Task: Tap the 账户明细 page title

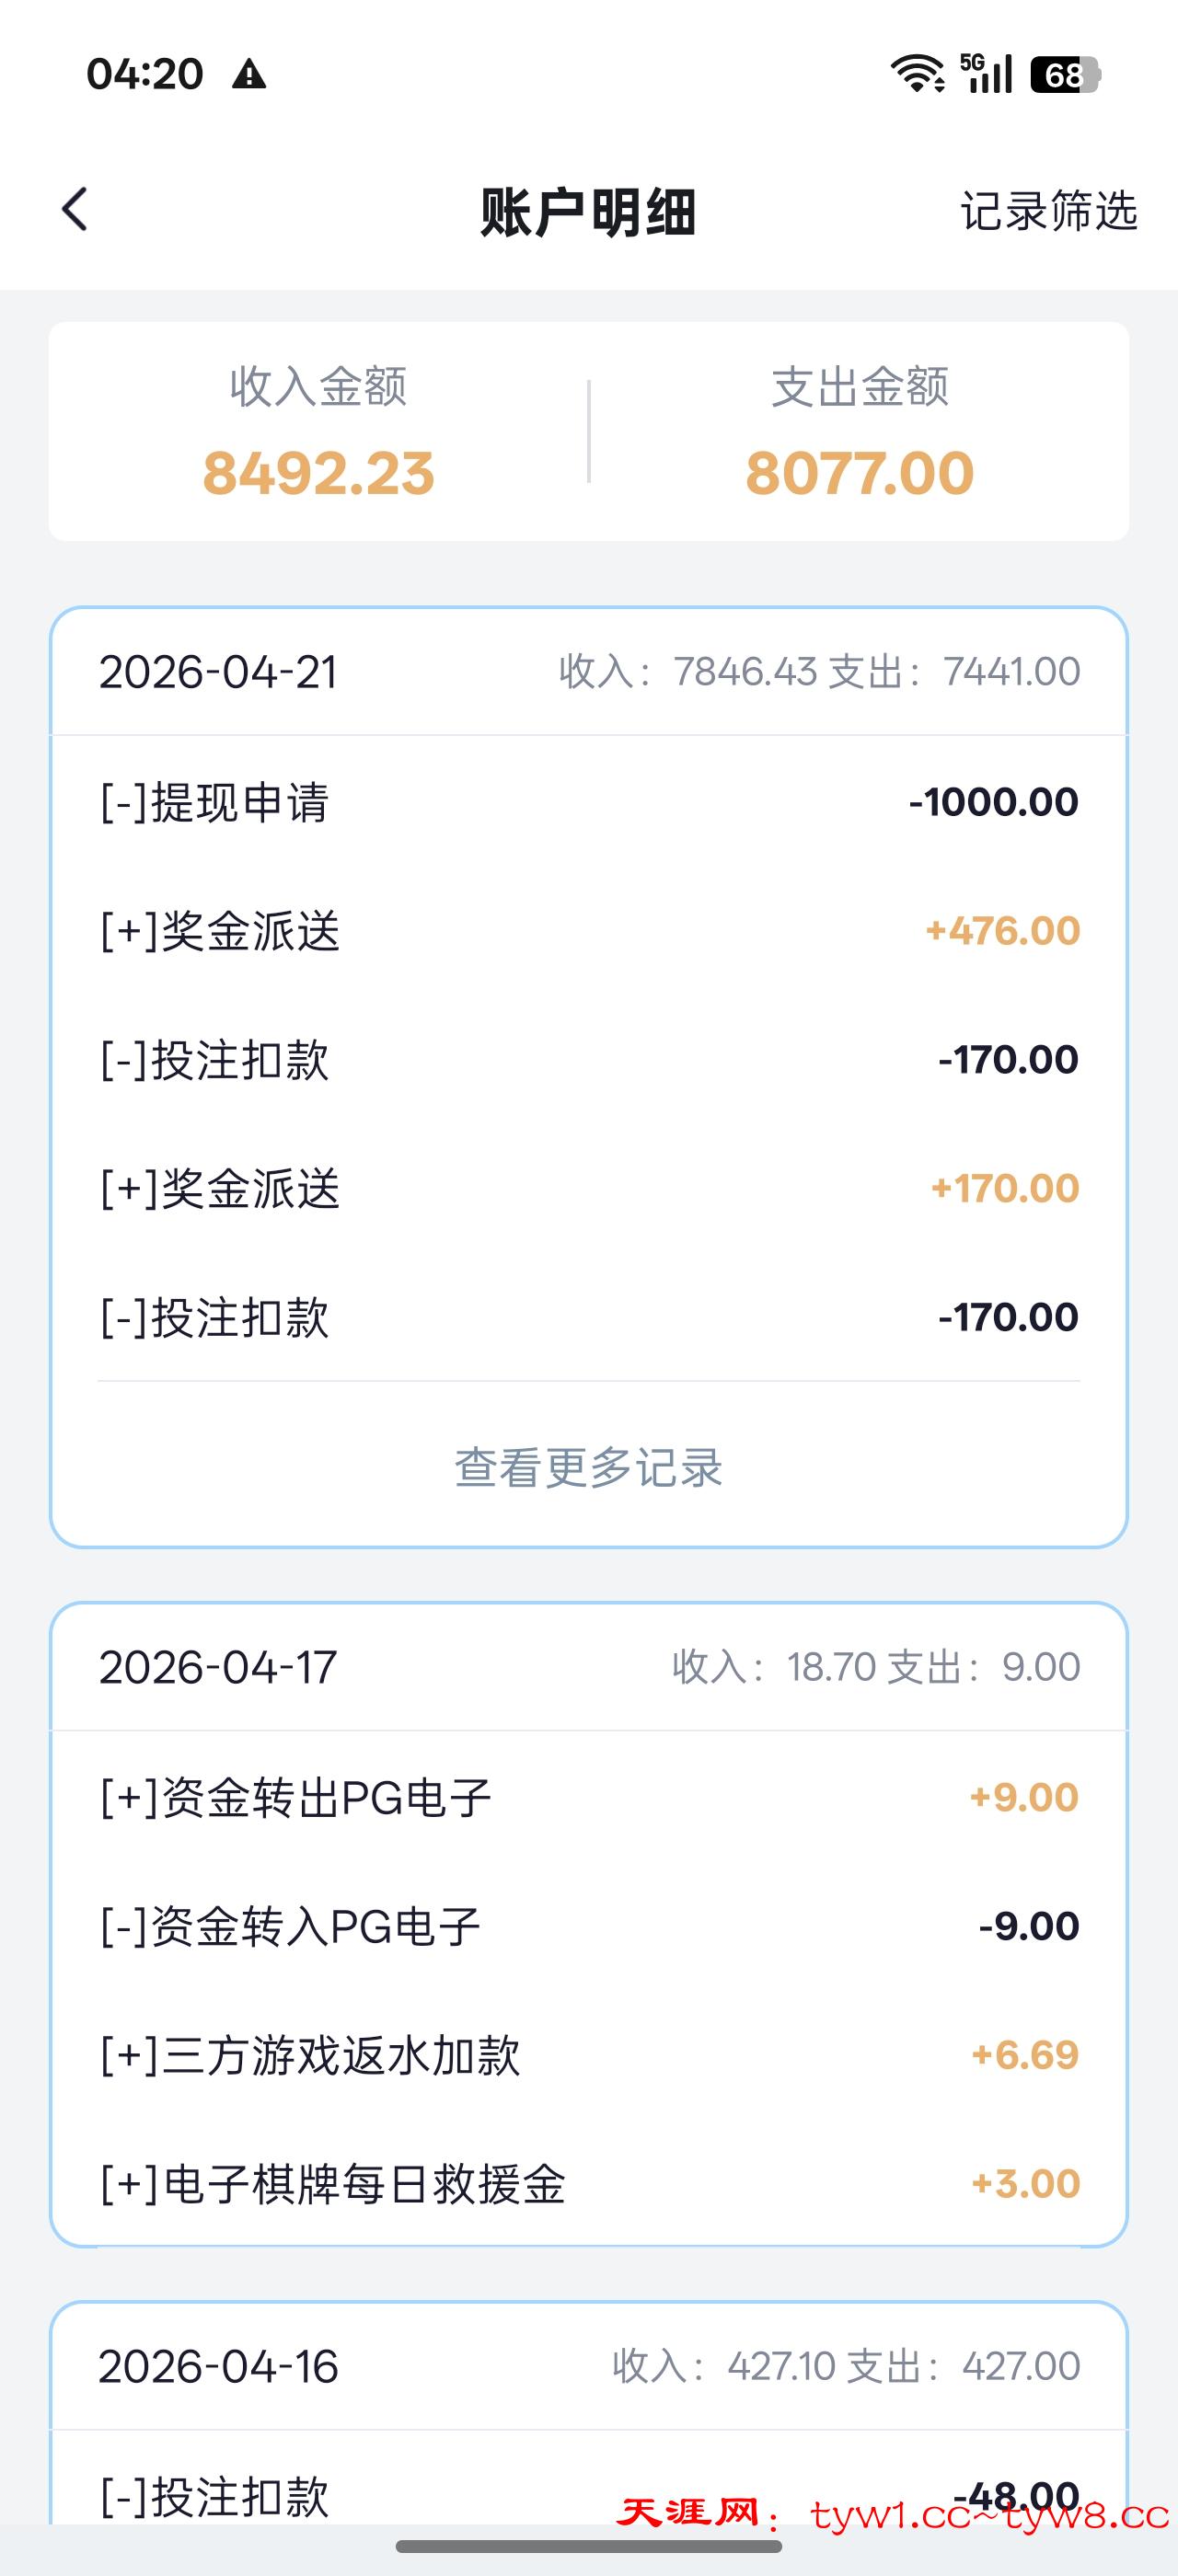Action: 588,212
